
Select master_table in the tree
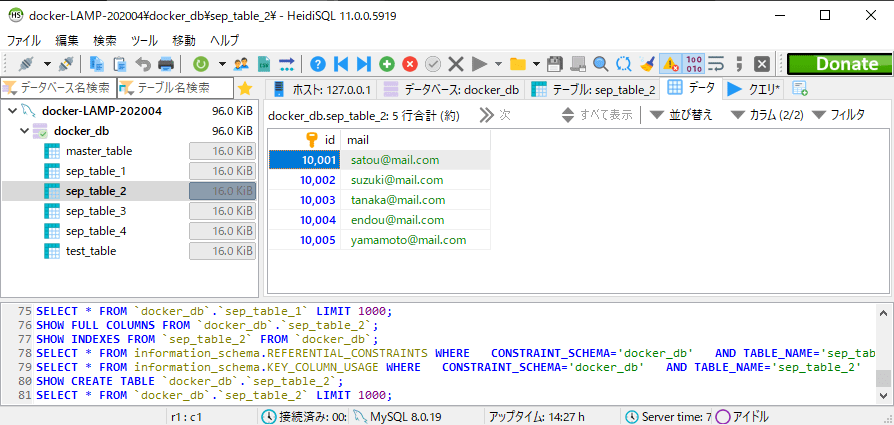(99, 151)
